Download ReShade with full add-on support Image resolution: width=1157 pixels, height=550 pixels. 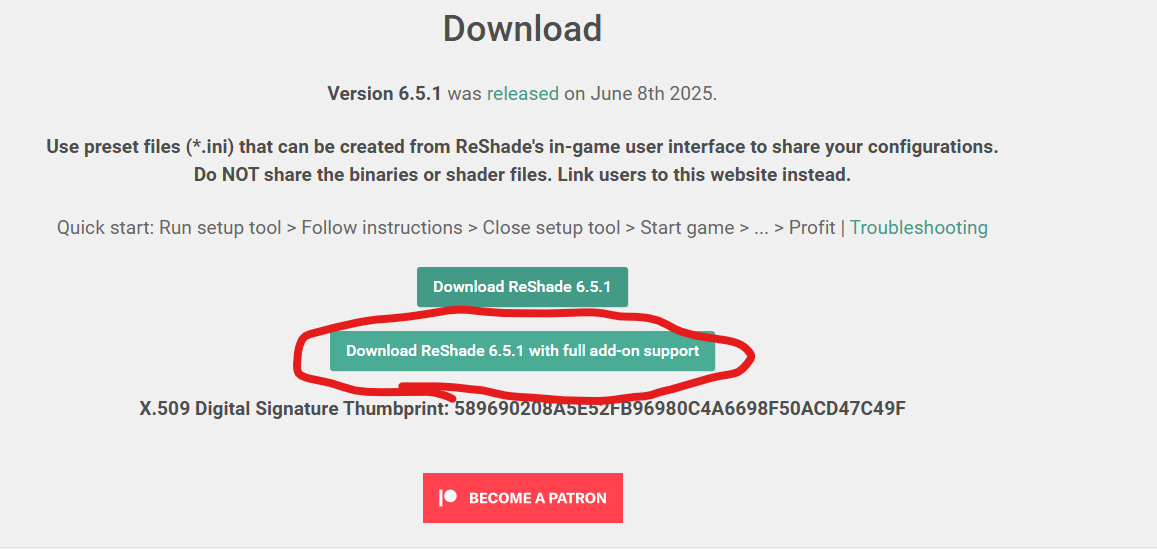click(522, 351)
